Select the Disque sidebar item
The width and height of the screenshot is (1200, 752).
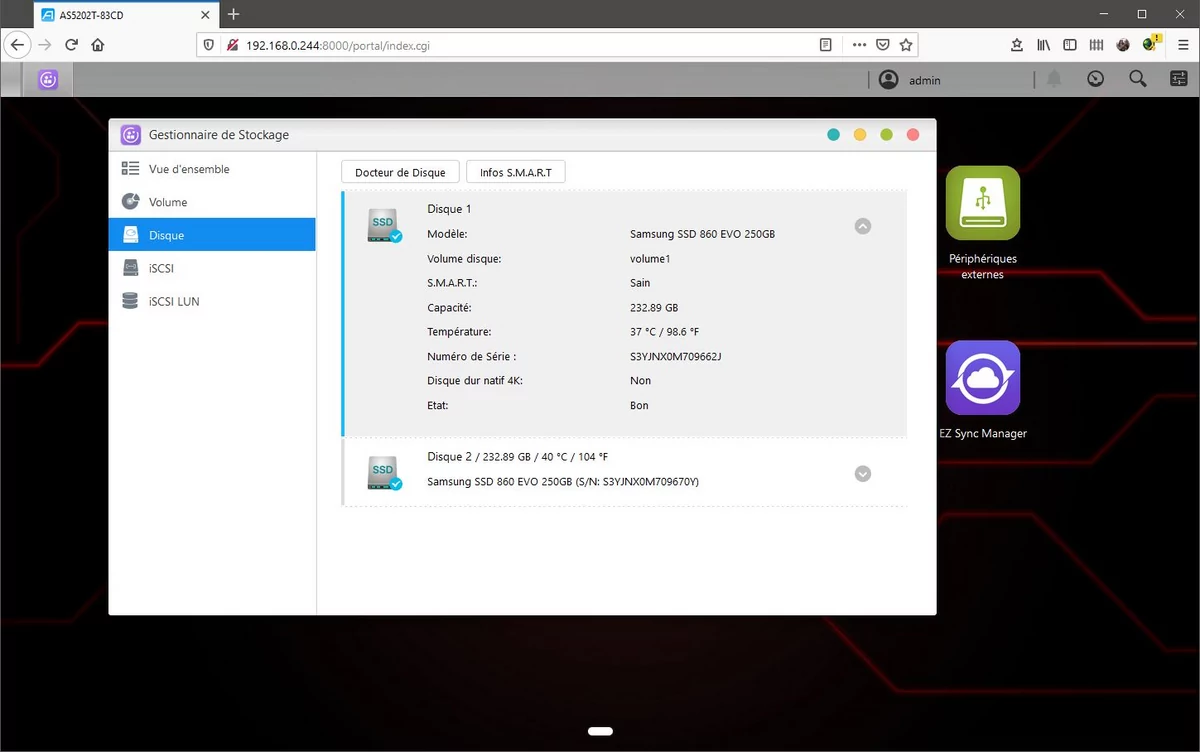click(212, 235)
